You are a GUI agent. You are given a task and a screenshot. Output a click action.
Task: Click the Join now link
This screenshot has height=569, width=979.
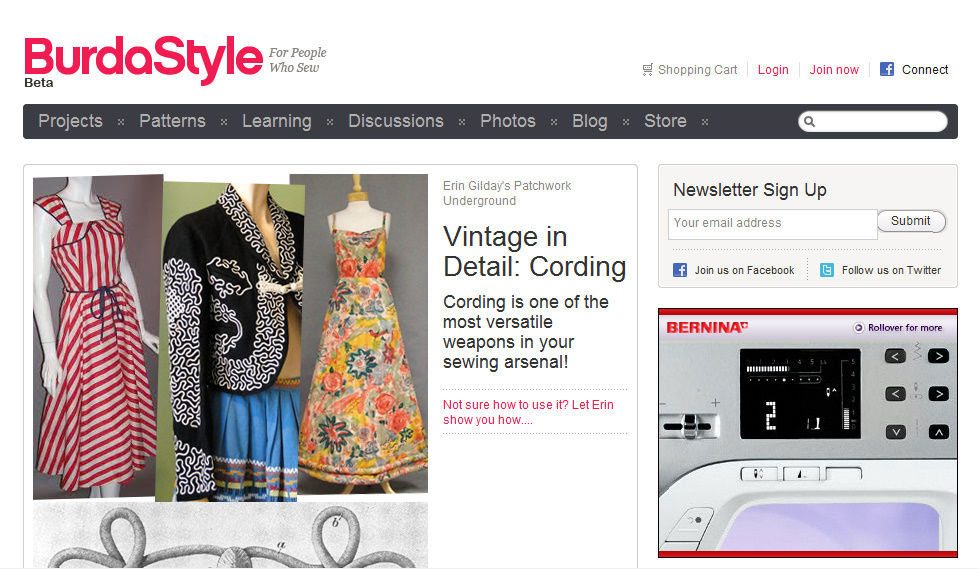click(x=834, y=70)
